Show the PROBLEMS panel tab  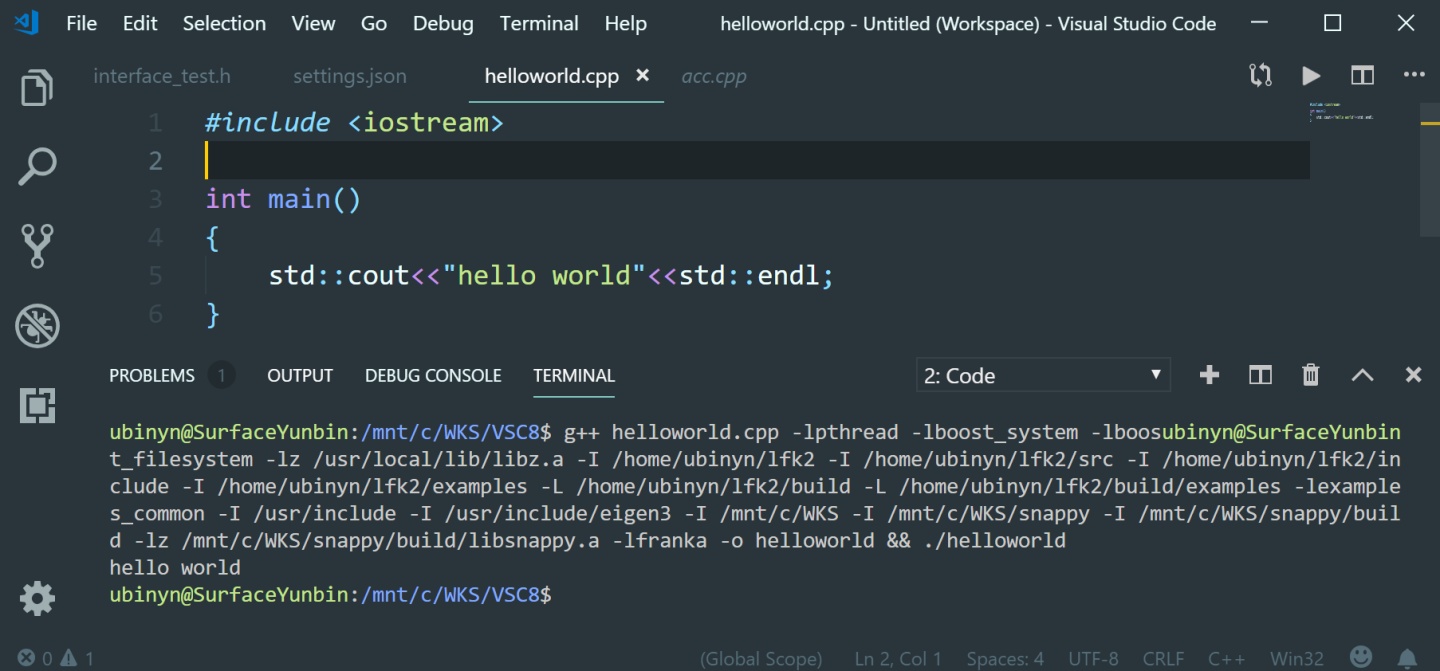click(152, 375)
